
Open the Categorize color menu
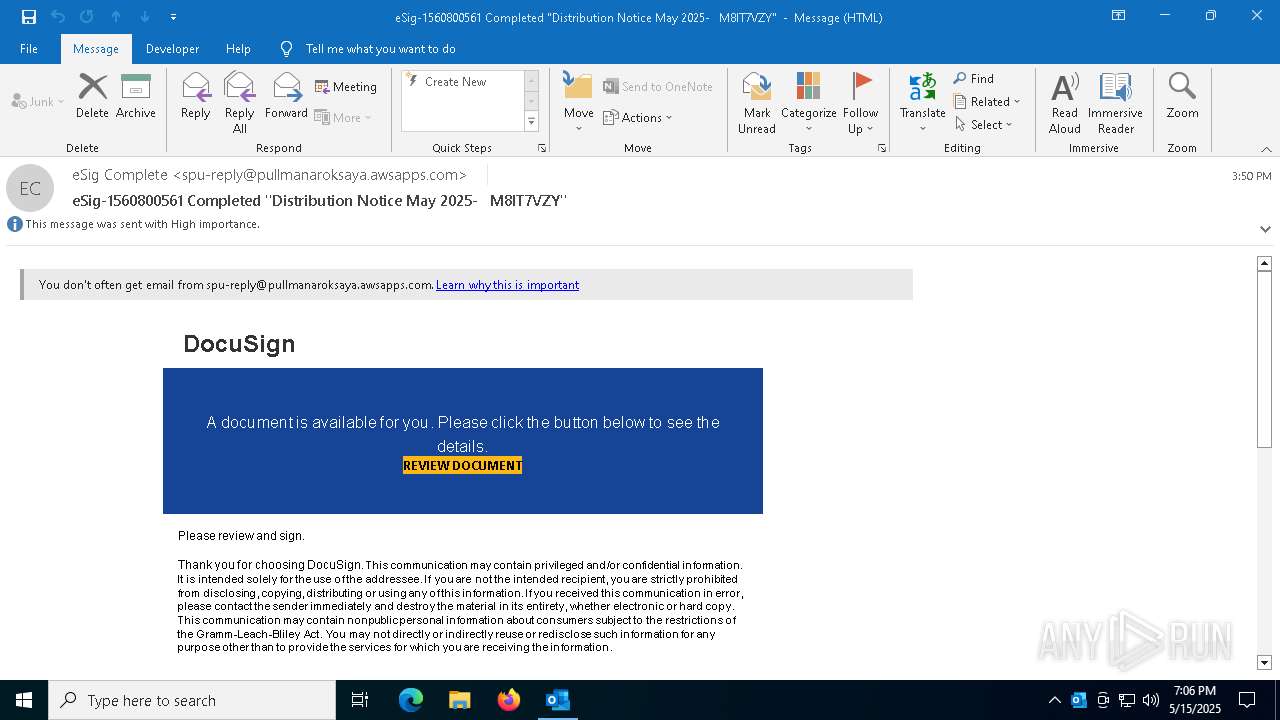[x=808, y=102]
